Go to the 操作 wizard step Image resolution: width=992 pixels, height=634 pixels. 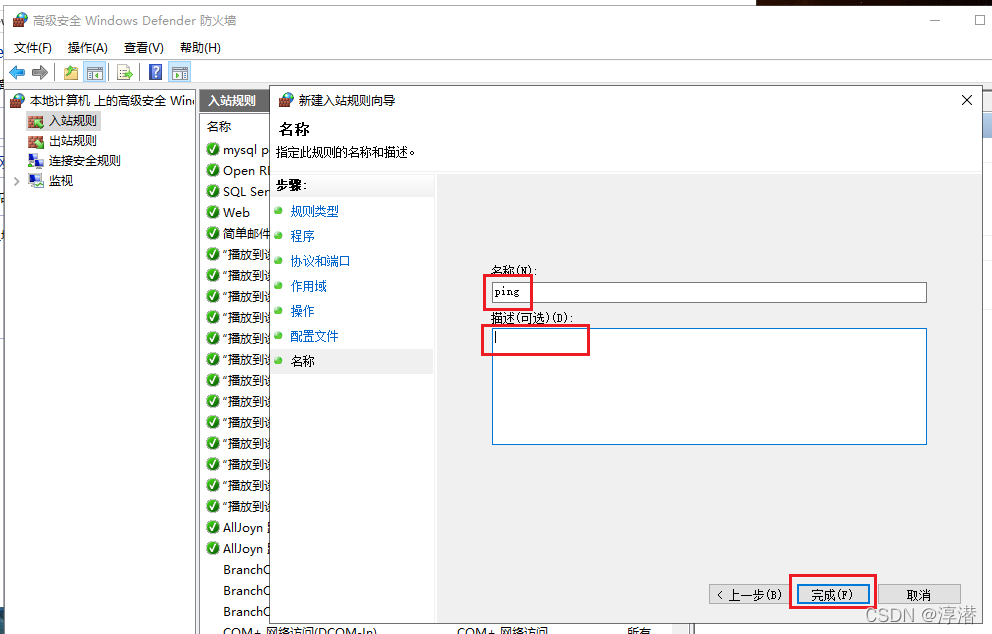pos(302,311)
